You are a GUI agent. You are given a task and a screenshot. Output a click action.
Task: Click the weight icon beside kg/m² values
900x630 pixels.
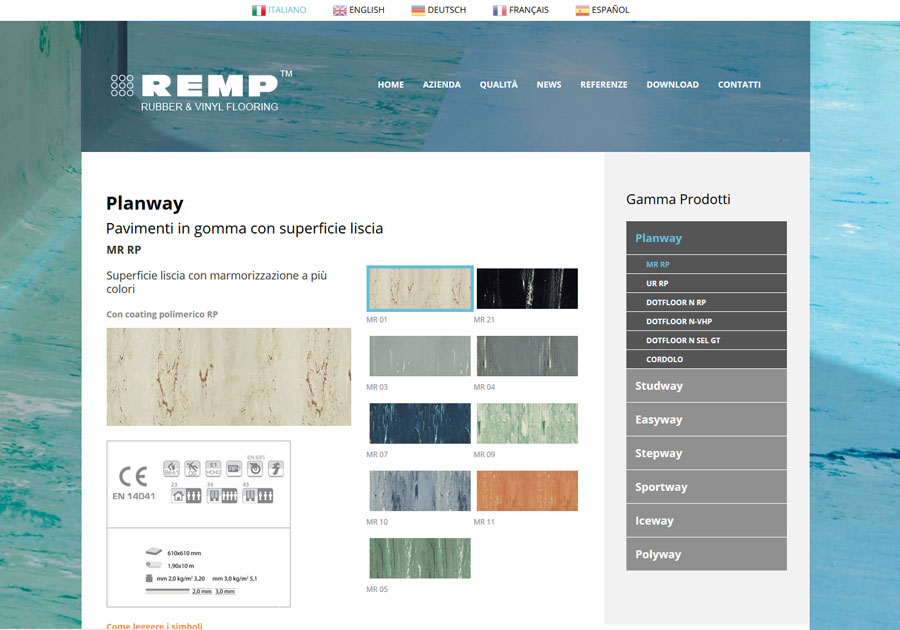pos(149,578)
